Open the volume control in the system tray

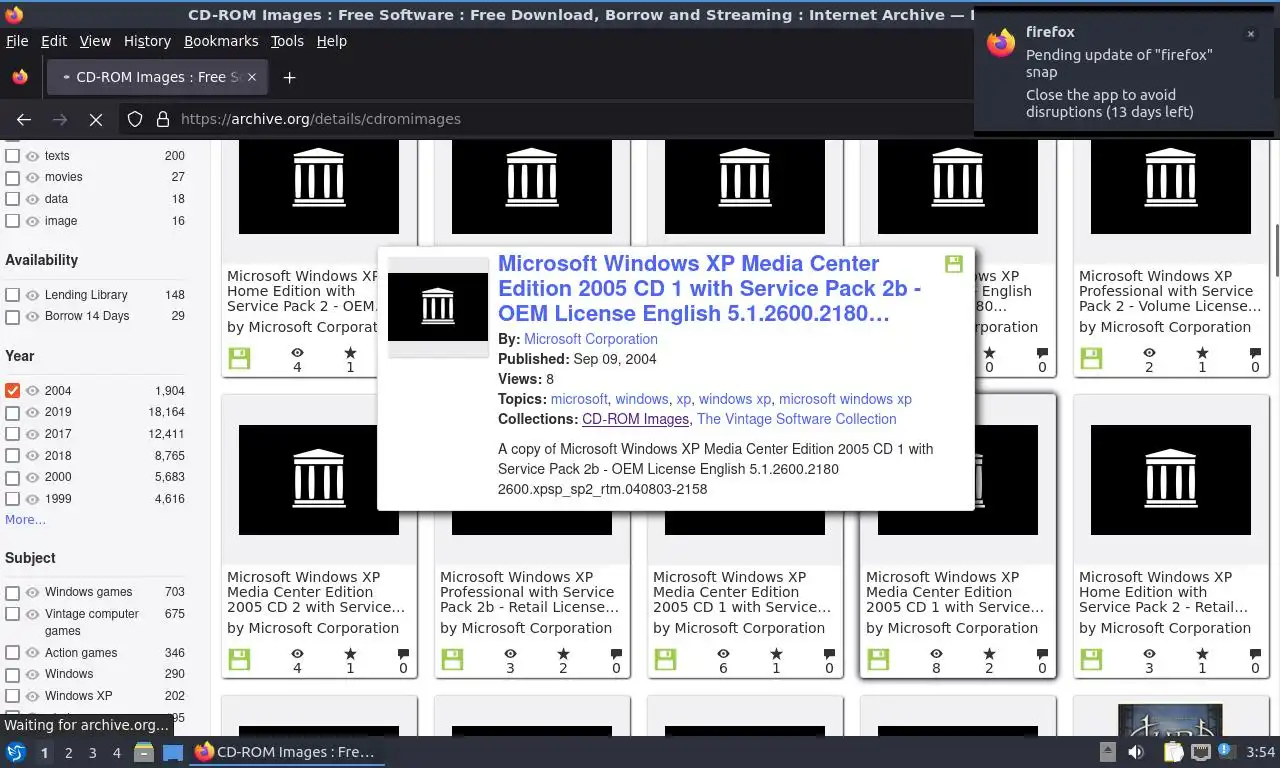coord(1136,752)
